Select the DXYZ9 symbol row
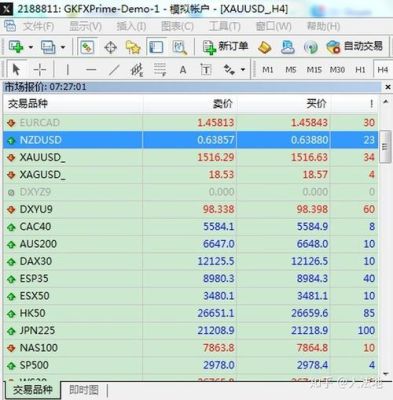This screenshot has width=393, height=400. click(190, 192)
